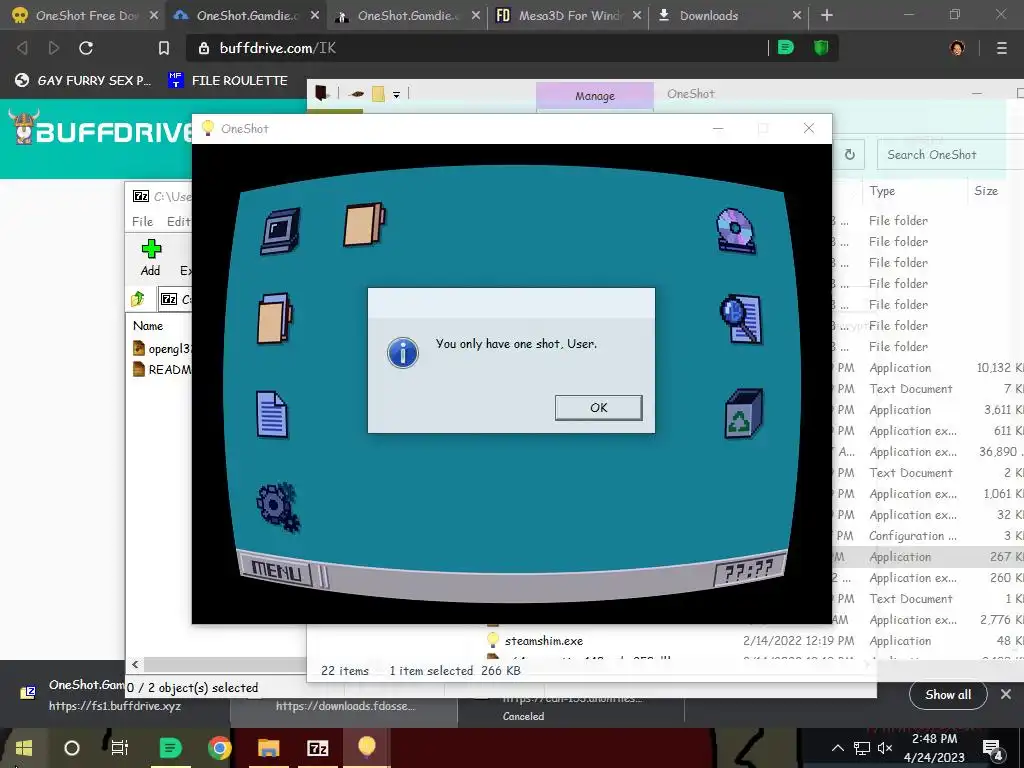Sort by Size column in Explorer
Image resolution: width=1024 pixels, height=768 pixels.
pos(986,191)
